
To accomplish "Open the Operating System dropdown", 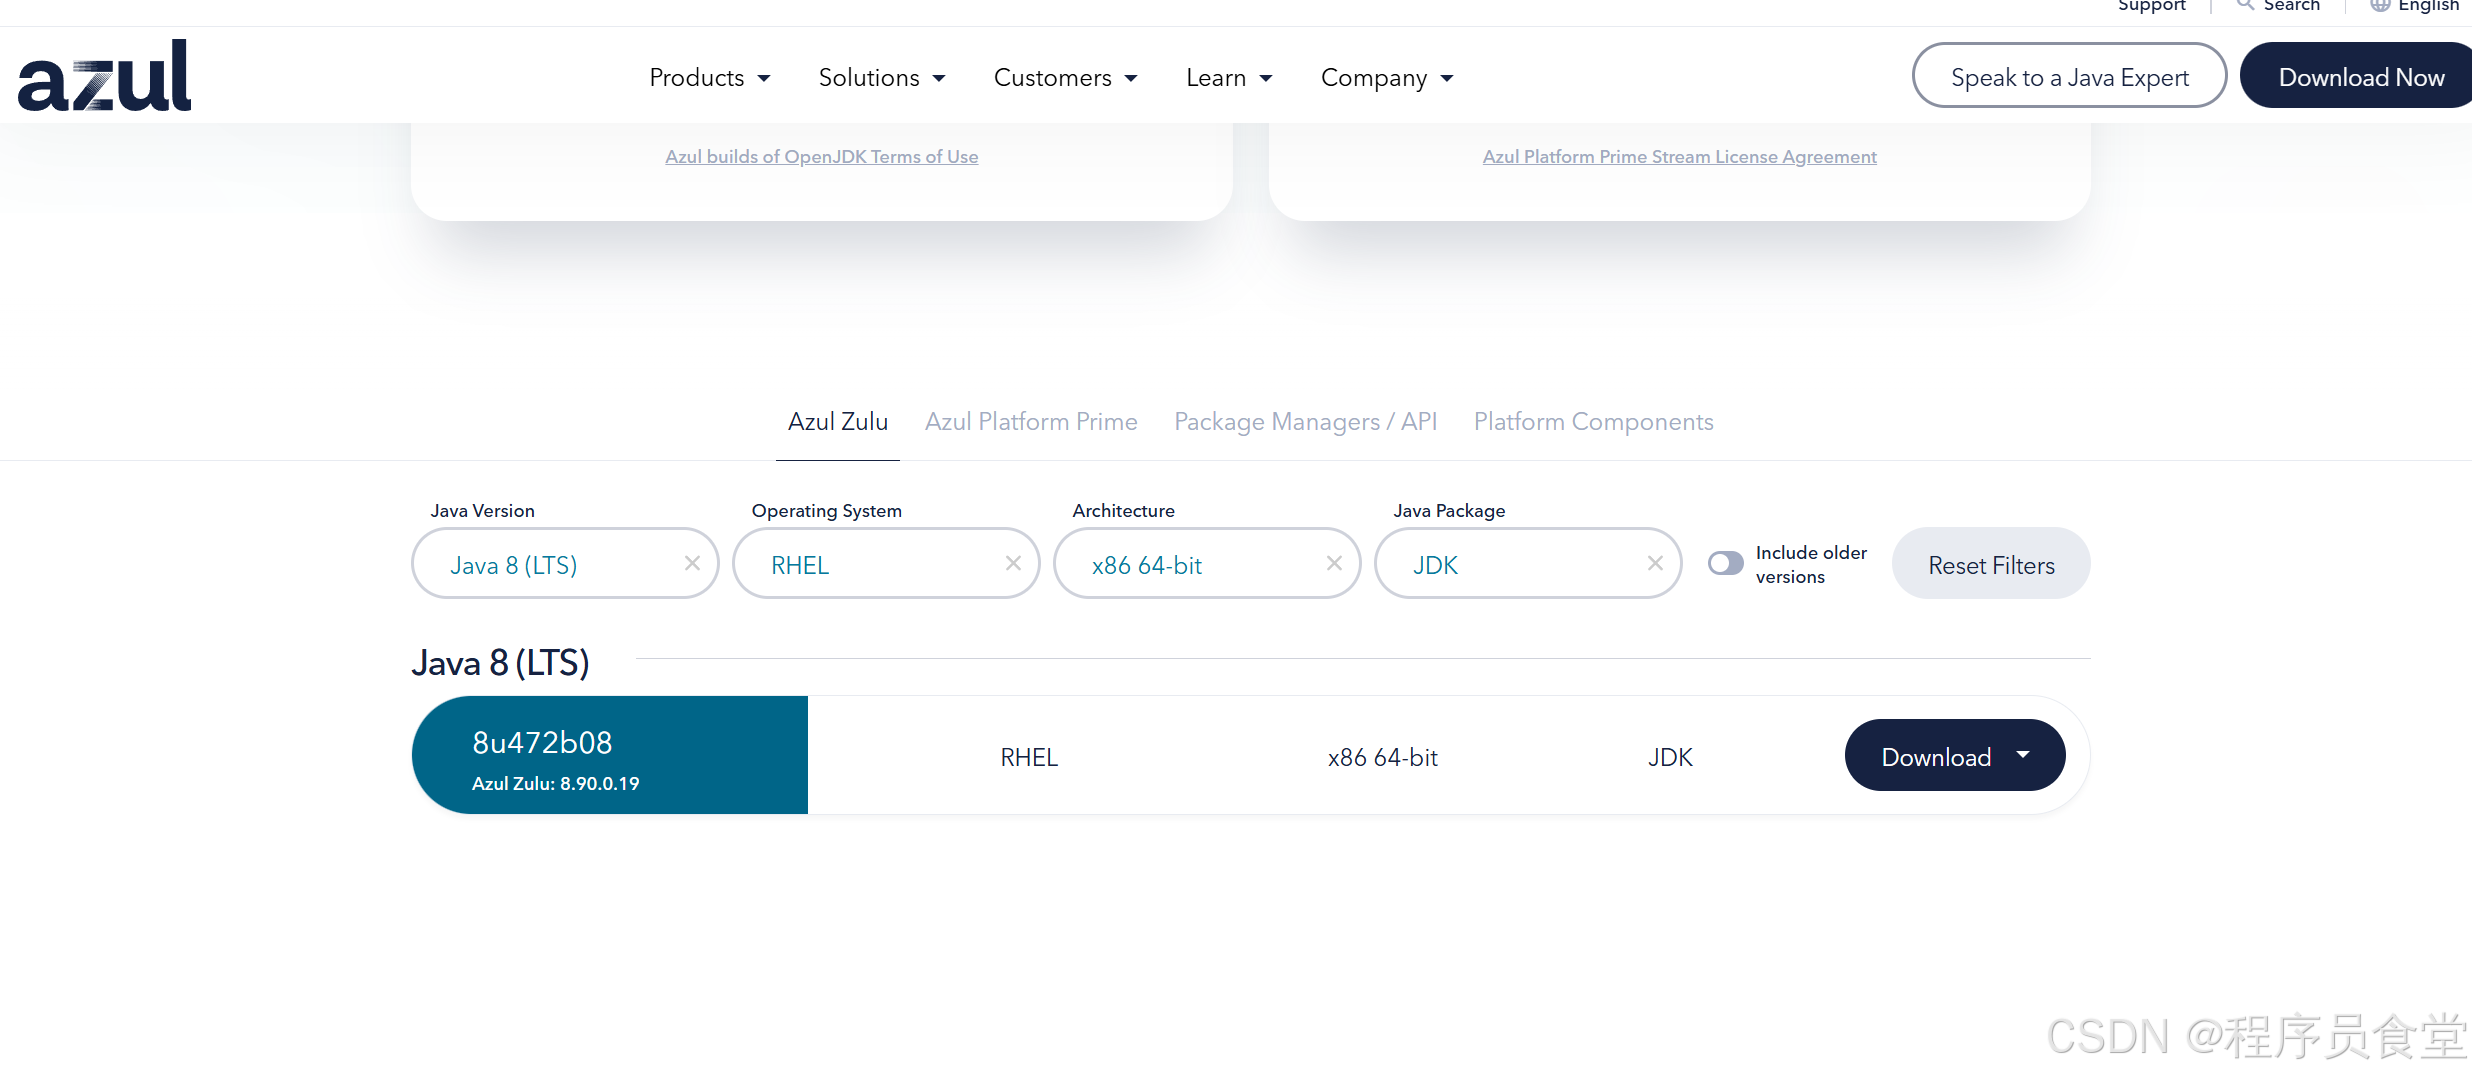I will pos(886,563).
